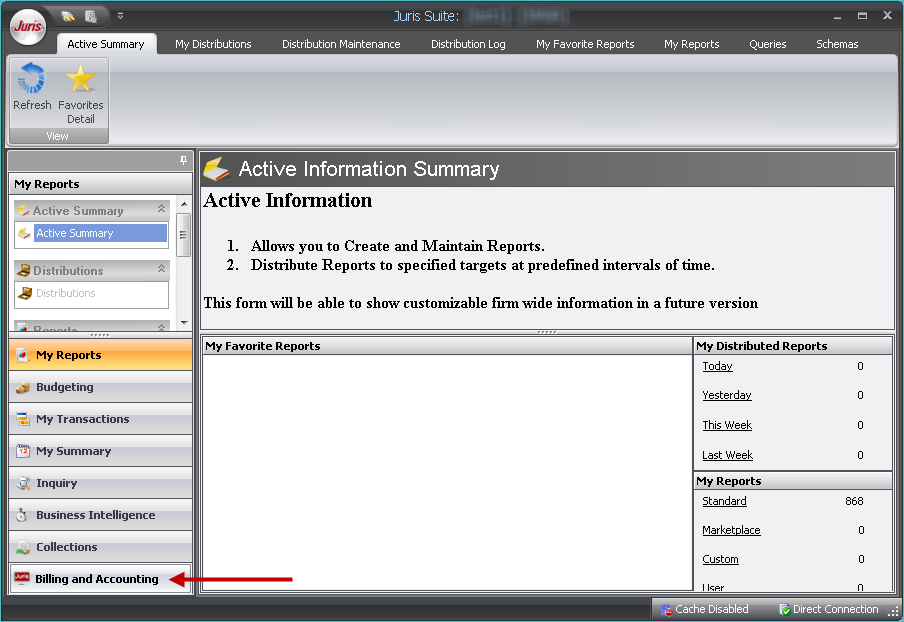Click the Direct Connection status indicator

click(785, 609)
